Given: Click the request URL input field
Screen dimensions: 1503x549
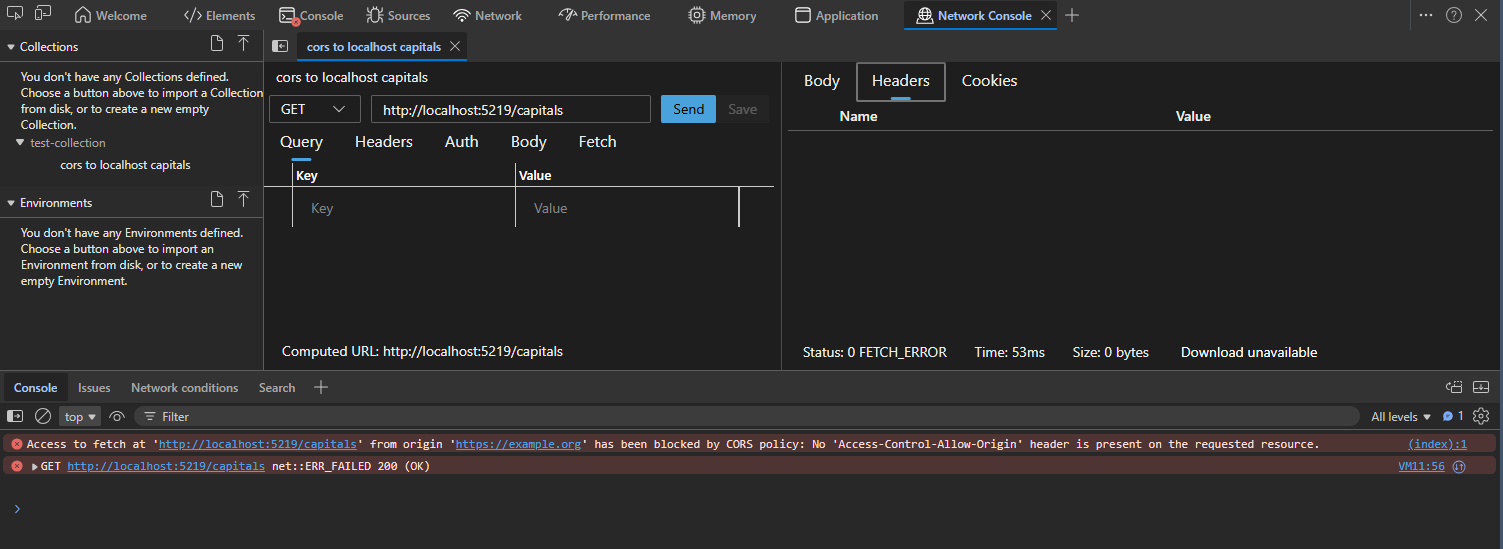Looking at the screenshot, I should [x=511, y=110].
